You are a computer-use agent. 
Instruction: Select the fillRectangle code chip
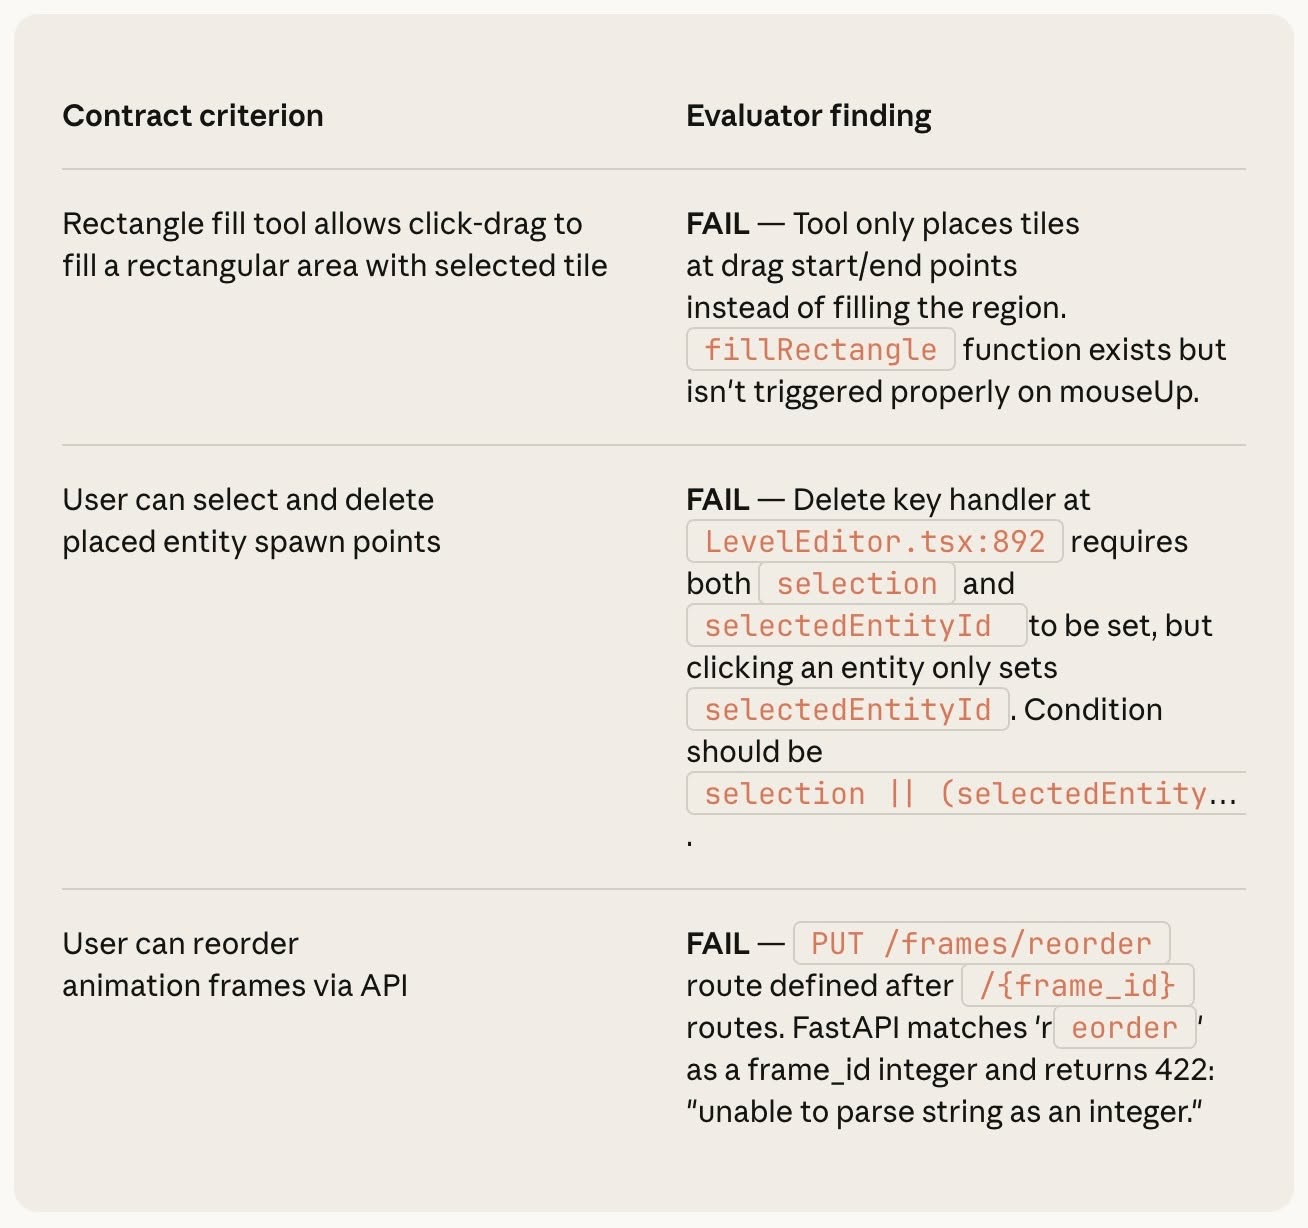coord(821,350)
